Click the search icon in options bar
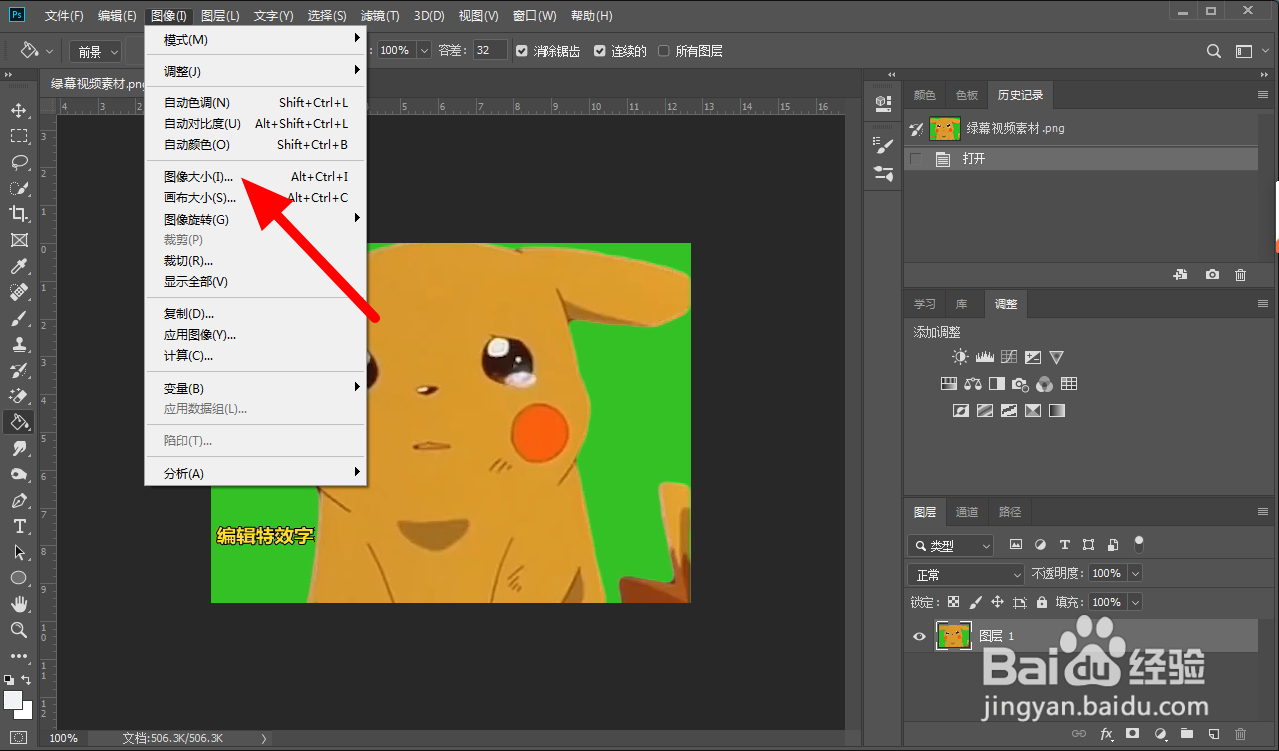 (1214, 51)
